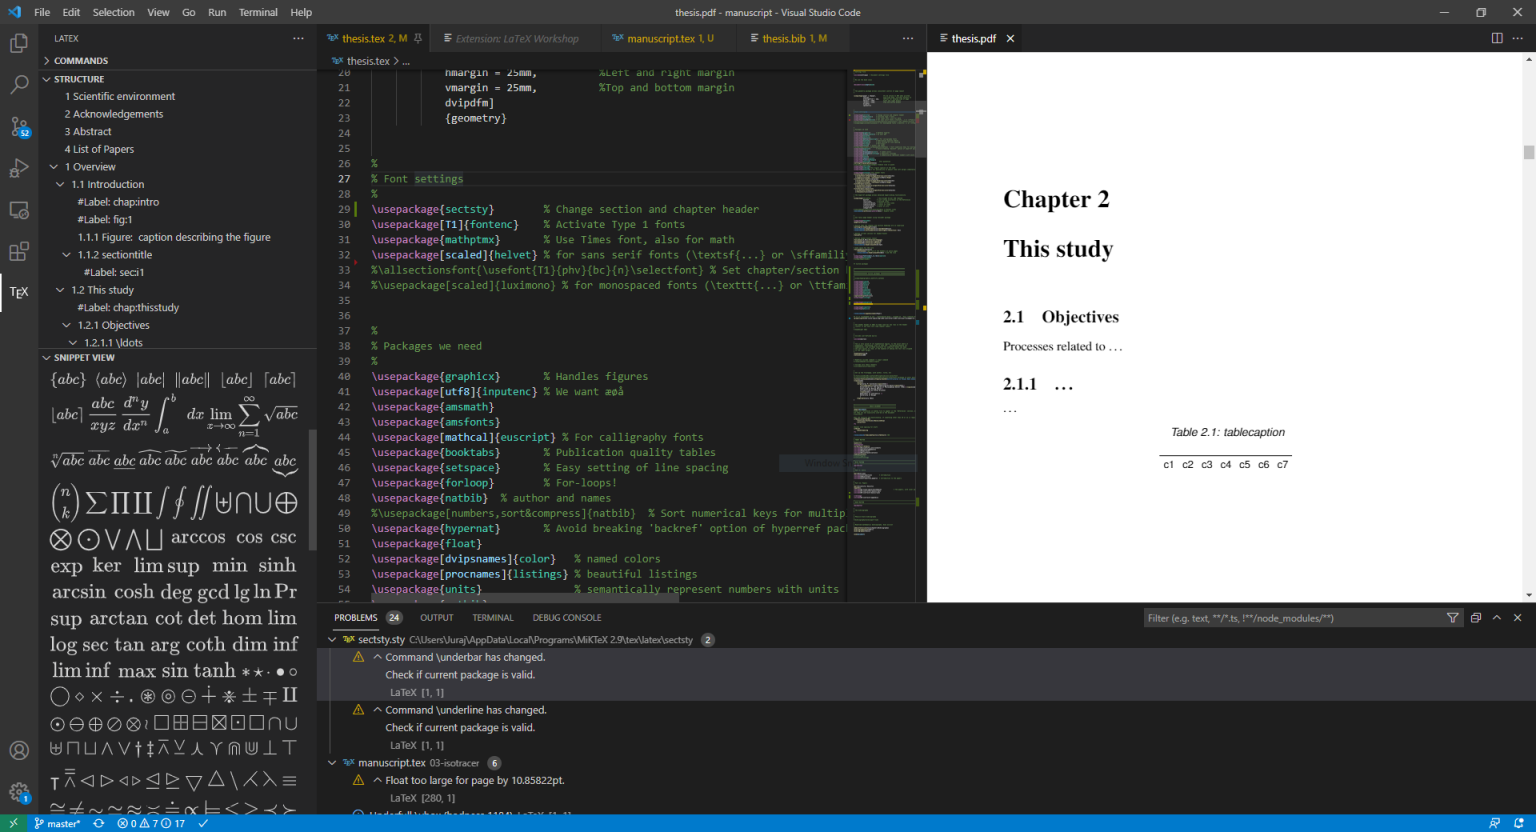
Task: Select the filter icon in Problems panel
Action: pos(1453,617)
